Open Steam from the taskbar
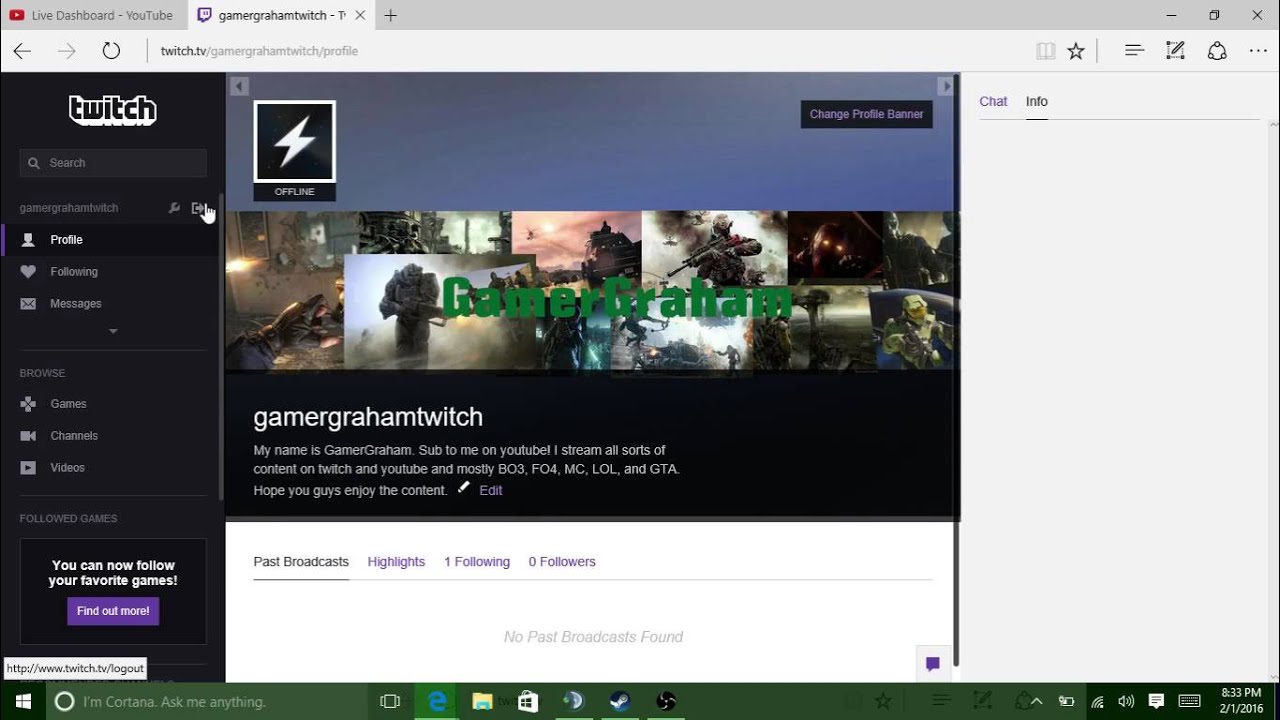 (x=620, y=701)
